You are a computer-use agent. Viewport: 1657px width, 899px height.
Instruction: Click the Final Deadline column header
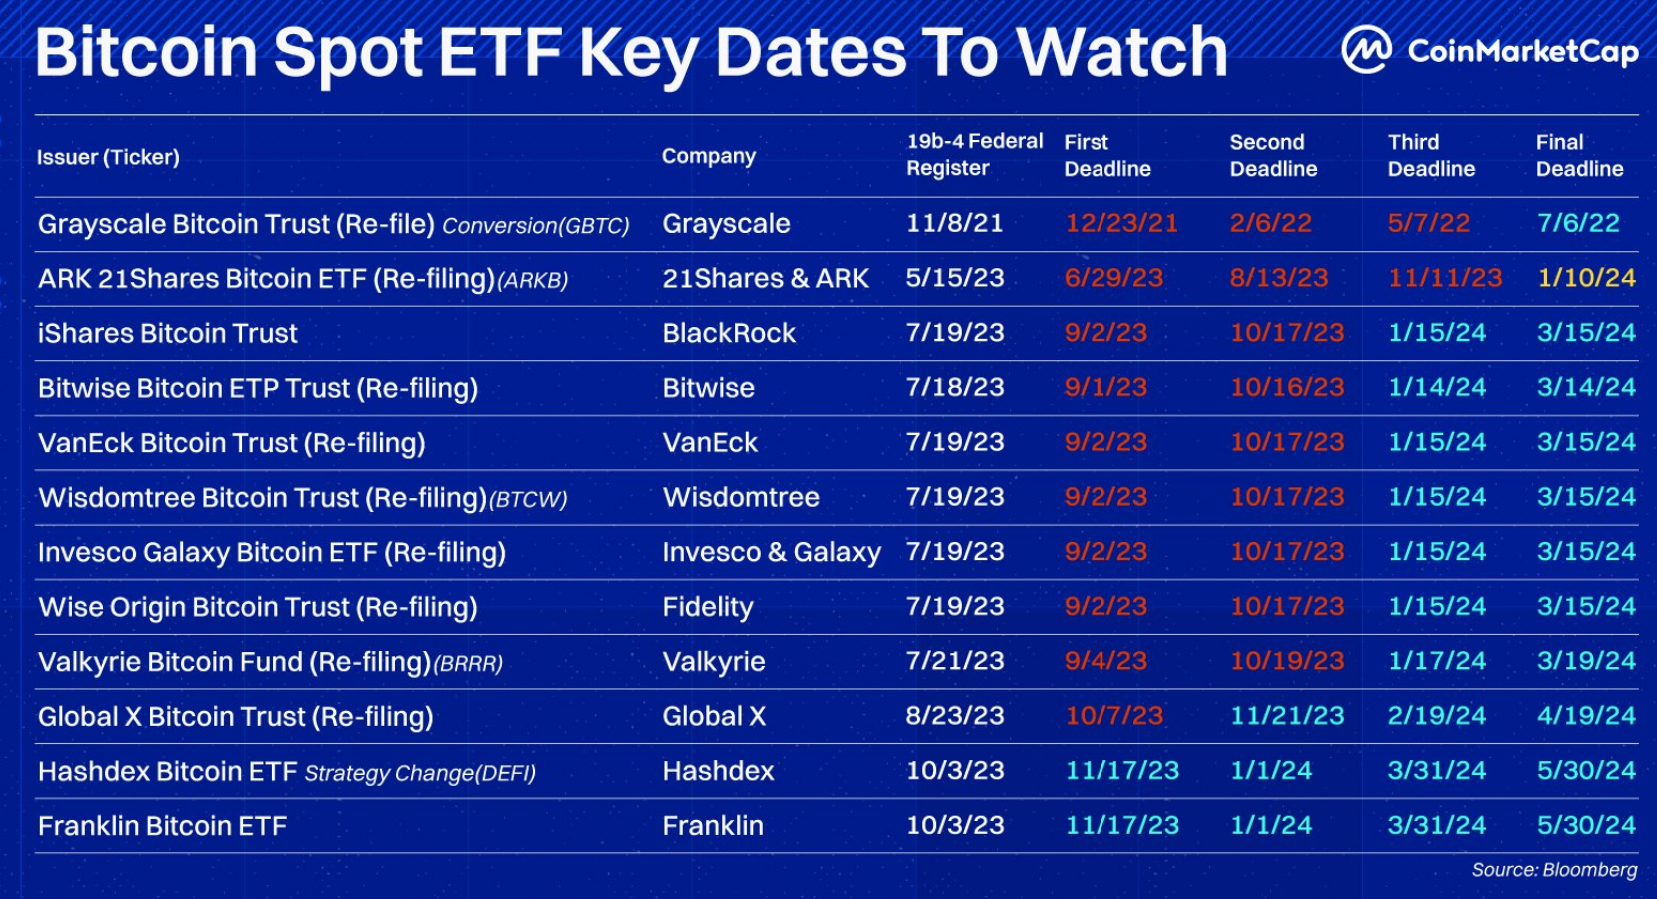coord(1579,155)
